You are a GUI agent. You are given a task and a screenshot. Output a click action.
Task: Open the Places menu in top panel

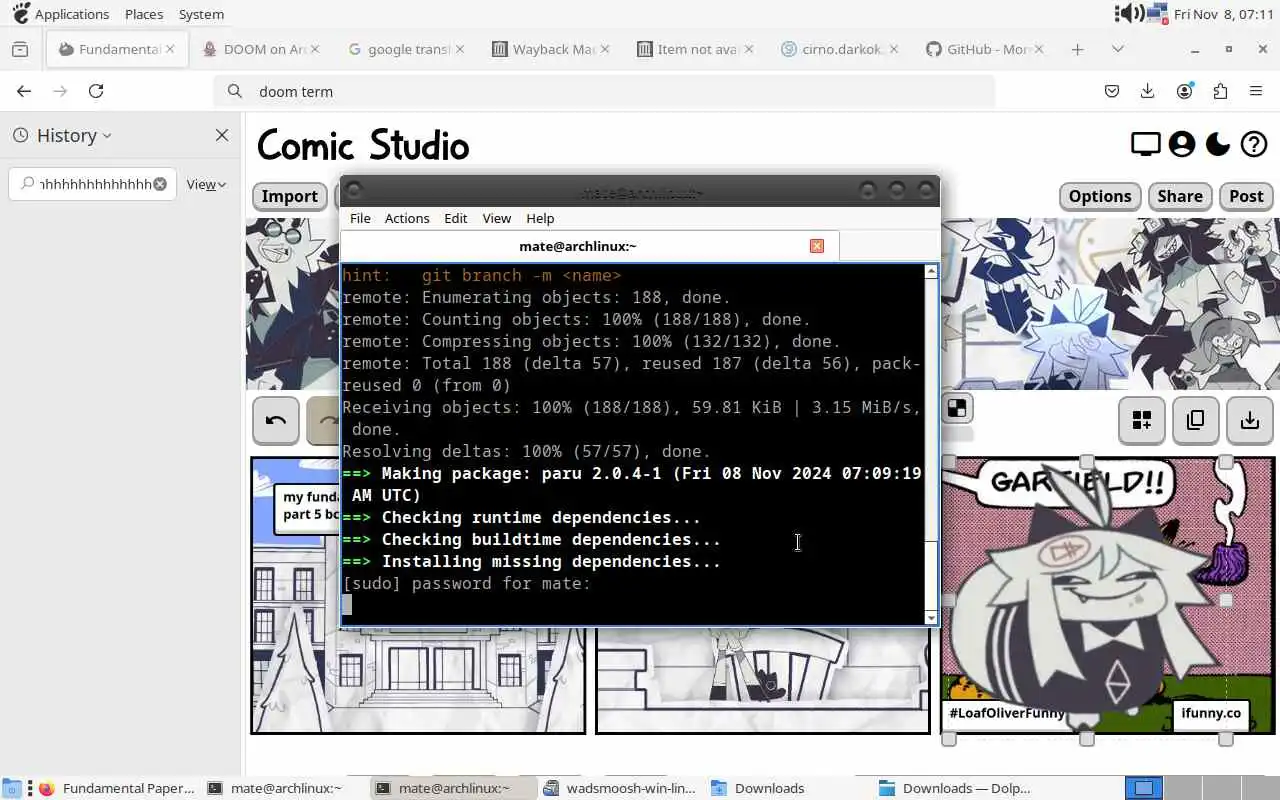coord(144,14)
